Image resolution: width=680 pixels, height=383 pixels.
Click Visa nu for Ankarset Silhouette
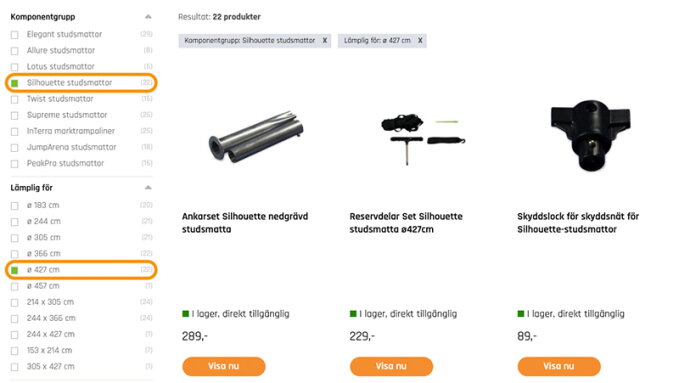click(x=224, y=366)
